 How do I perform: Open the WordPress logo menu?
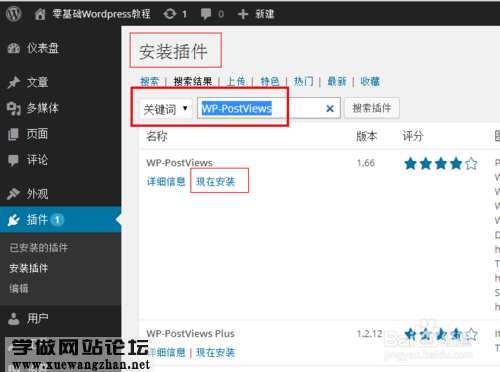(14, 14)
